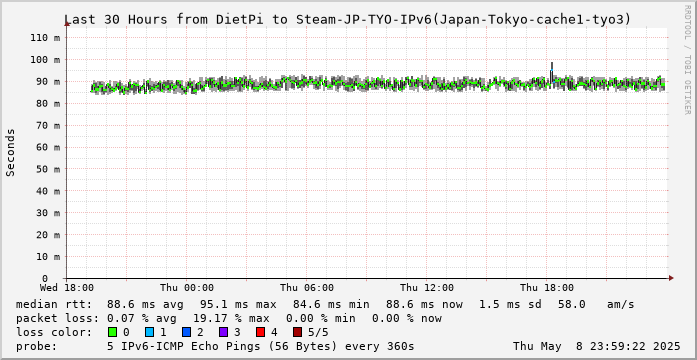Click the "60 m" y-axis tick label
Image resolution: width=697 pixels, height=360 pixels.
point(48,147)
